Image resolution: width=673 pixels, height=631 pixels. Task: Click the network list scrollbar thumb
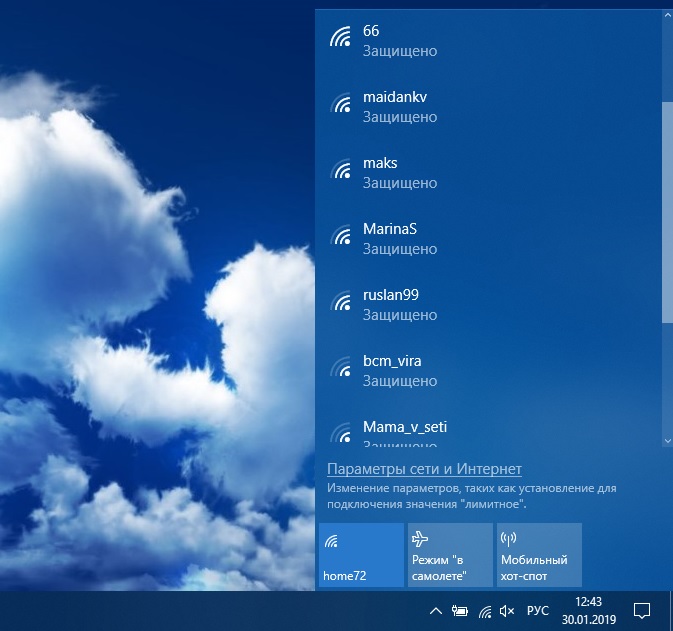667,212
